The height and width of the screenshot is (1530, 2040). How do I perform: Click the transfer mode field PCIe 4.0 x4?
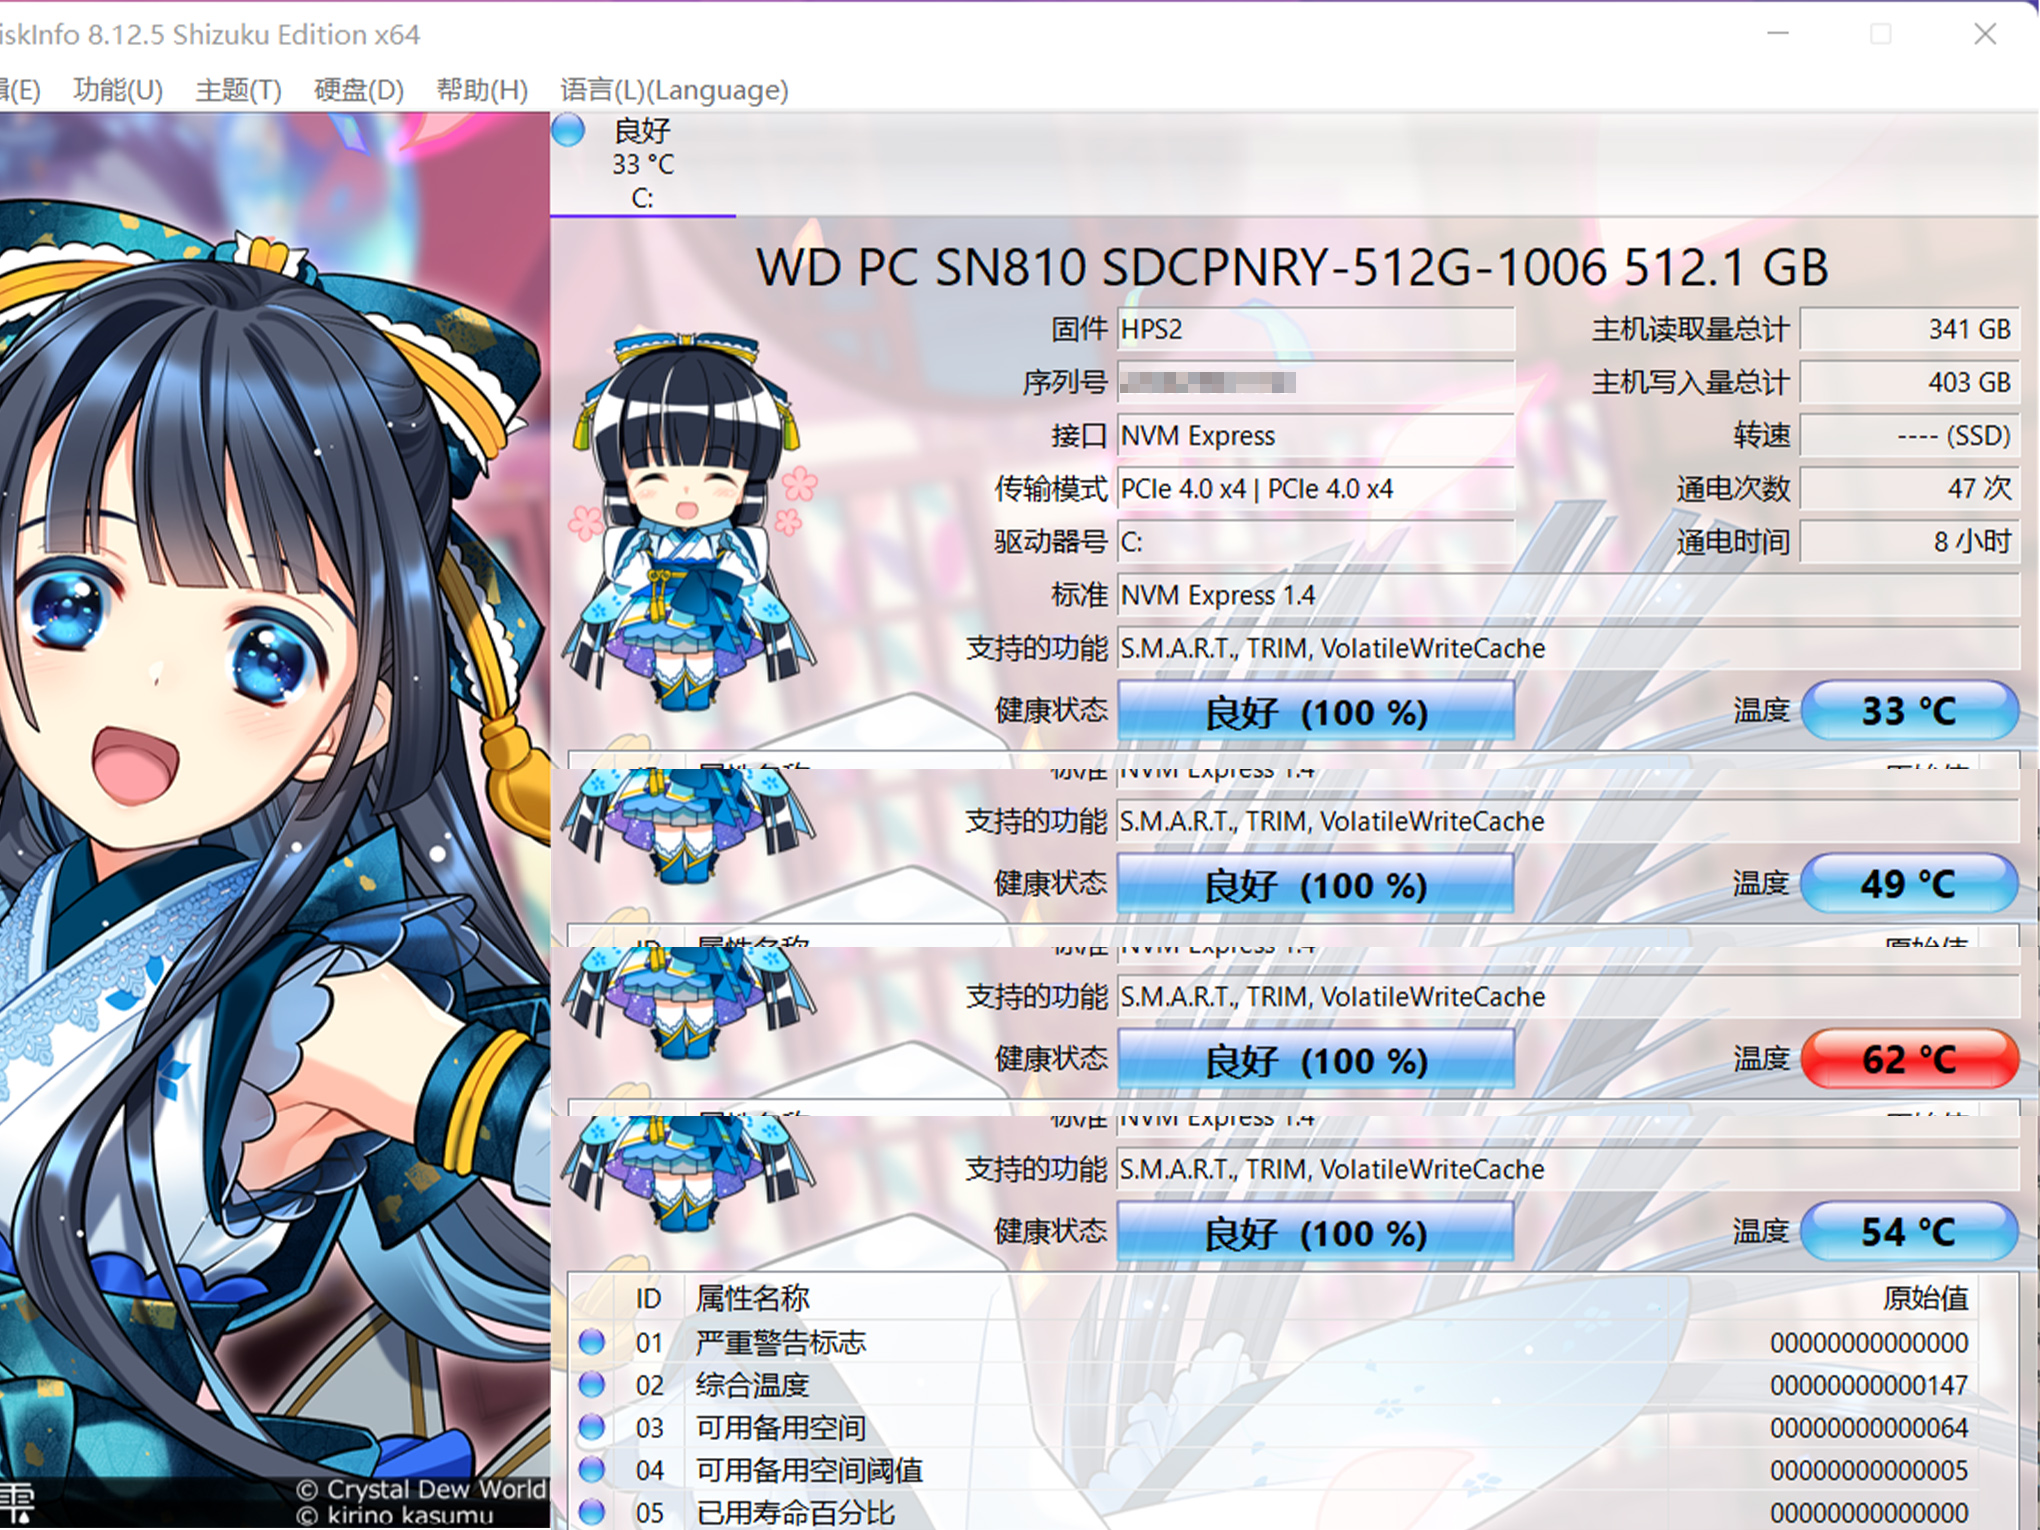click(x=1316, y=489)
